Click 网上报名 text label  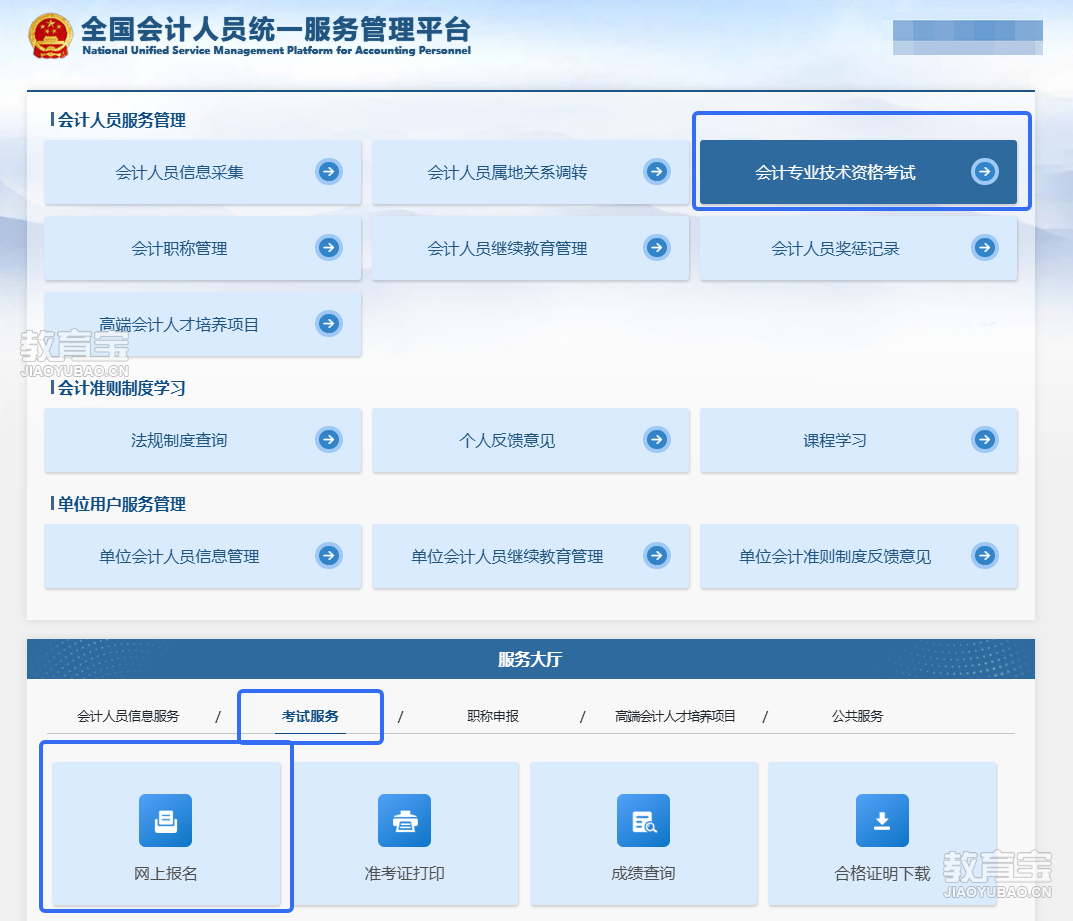[166, 873]
